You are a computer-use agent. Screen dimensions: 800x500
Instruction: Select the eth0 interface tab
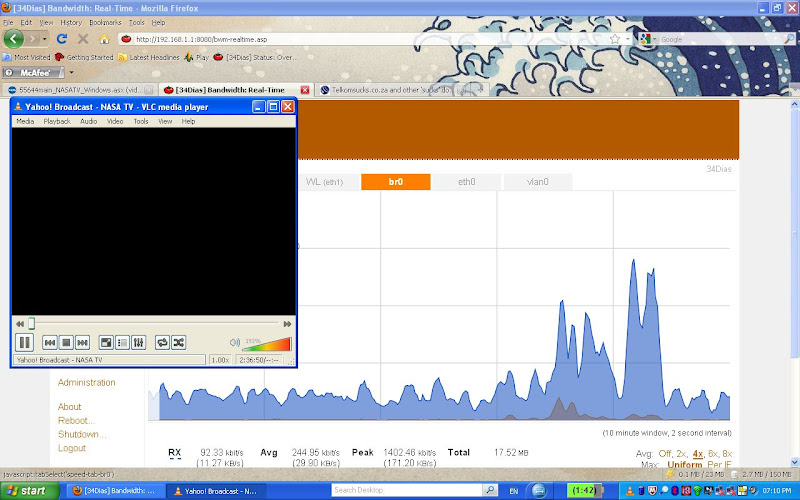click(x=466, y=182)
